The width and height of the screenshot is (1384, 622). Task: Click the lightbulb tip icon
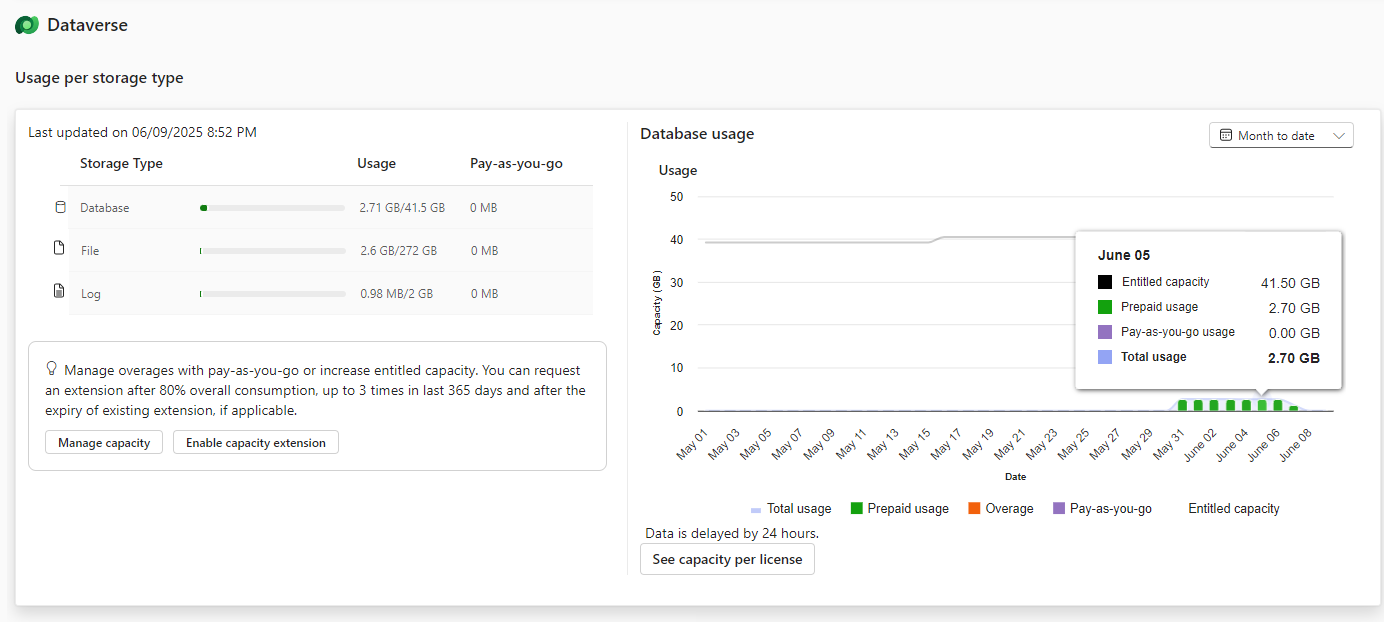pyautogui.click(x=52, y=368)
